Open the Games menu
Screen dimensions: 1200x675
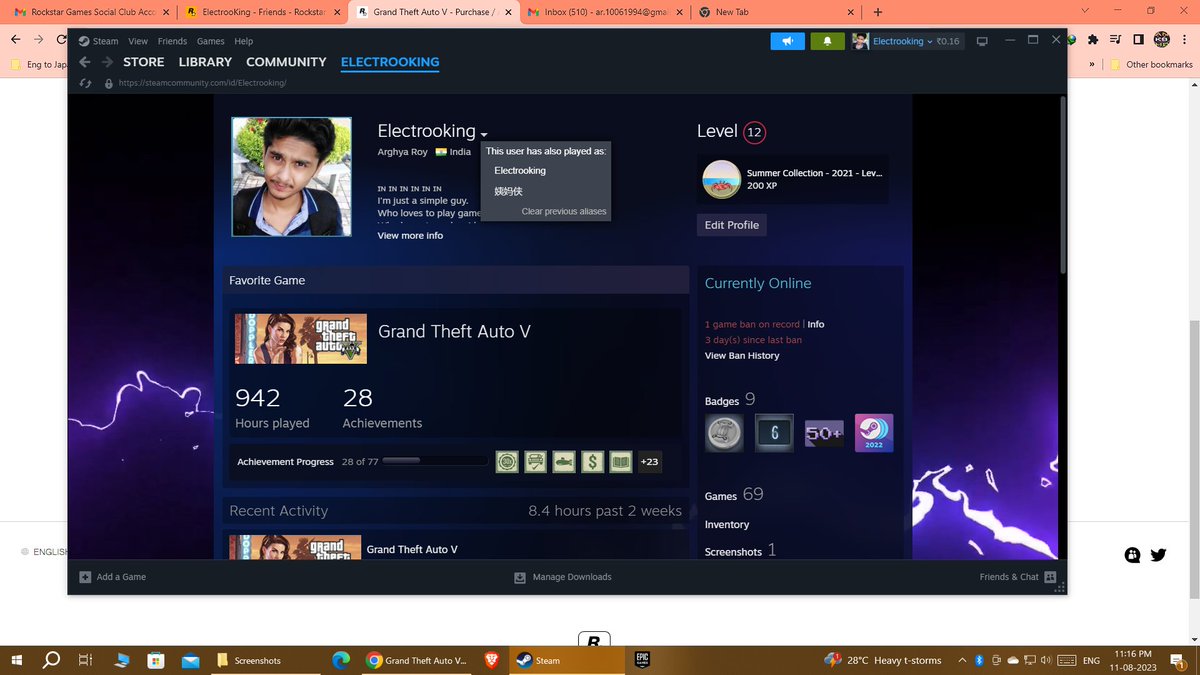210,41
